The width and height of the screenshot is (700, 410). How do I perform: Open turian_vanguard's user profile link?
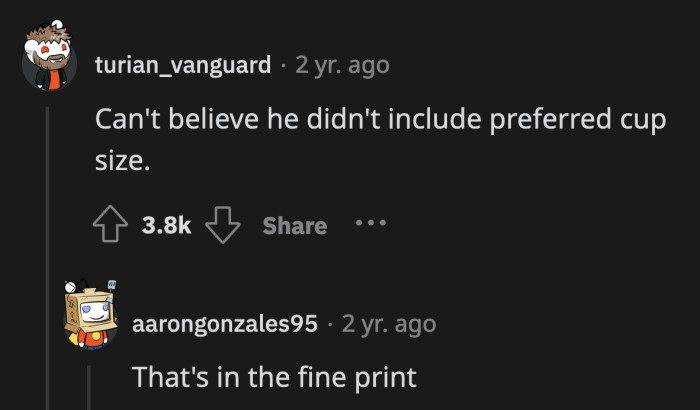click(182, 66)
